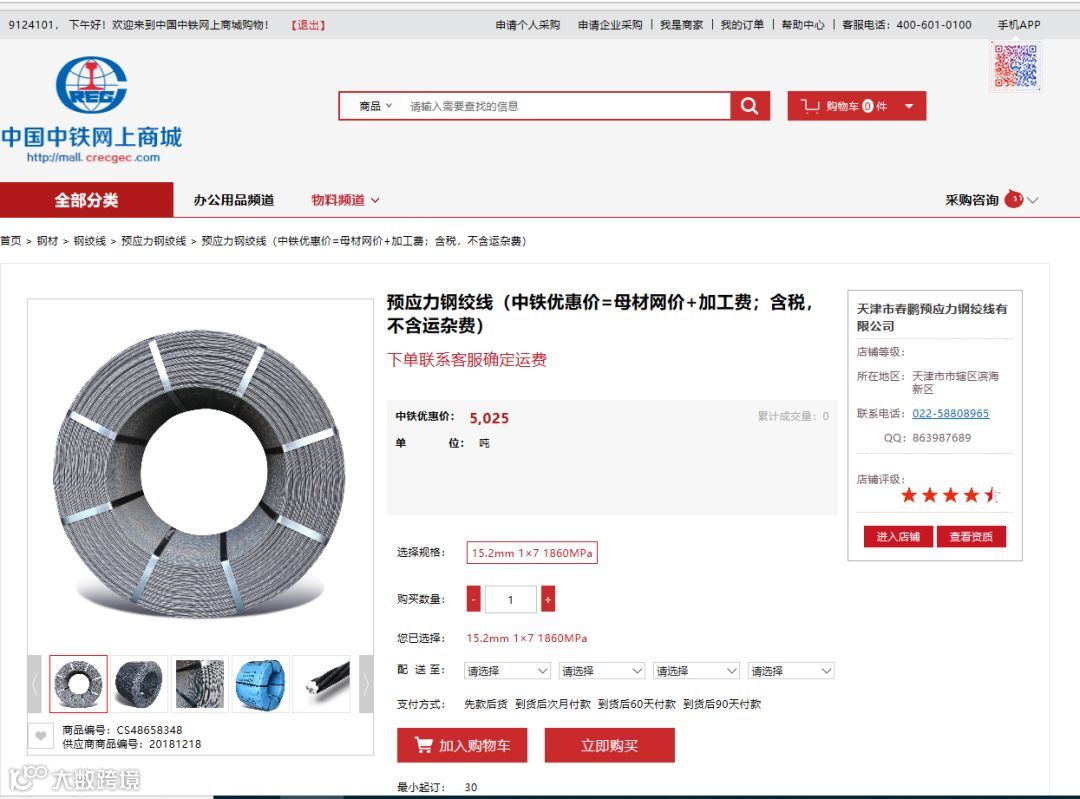This screenshot has height=799, width=1080.
Task: Show next thumbnails with right gallery arrow
Action: coord(366,684)
